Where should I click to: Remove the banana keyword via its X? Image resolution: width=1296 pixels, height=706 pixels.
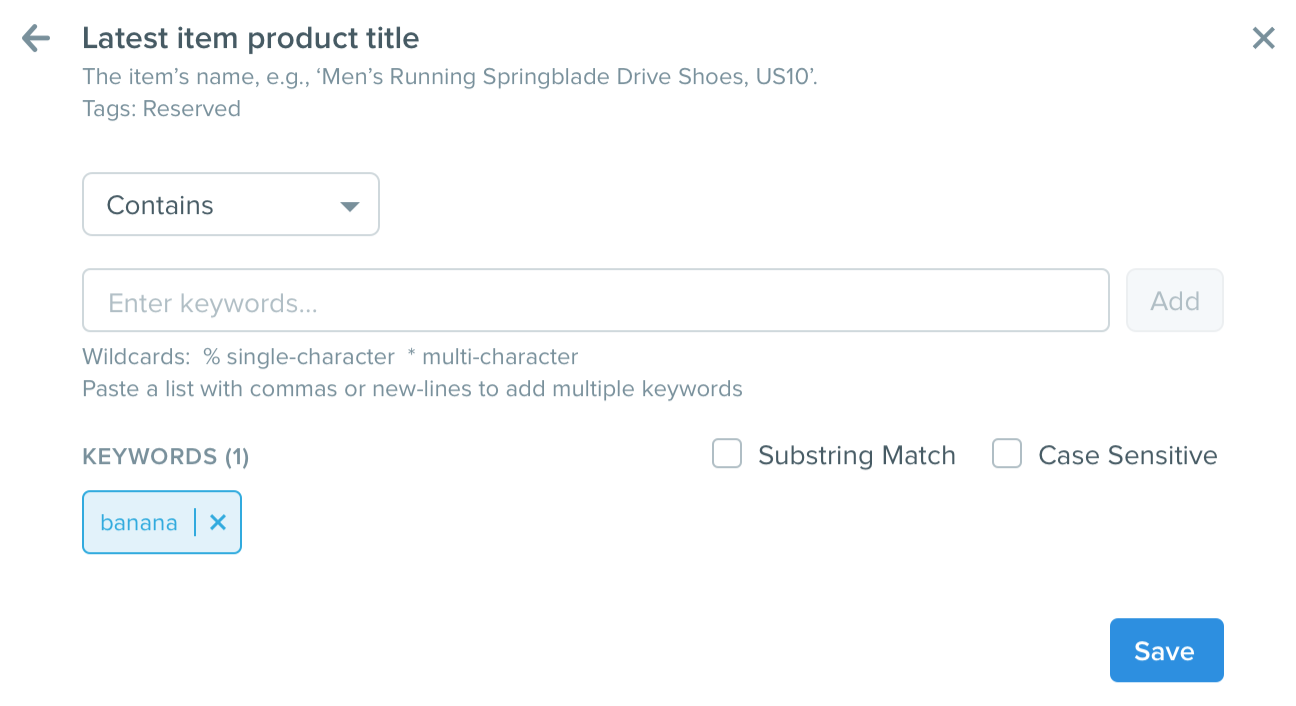[x=218, y=522]
